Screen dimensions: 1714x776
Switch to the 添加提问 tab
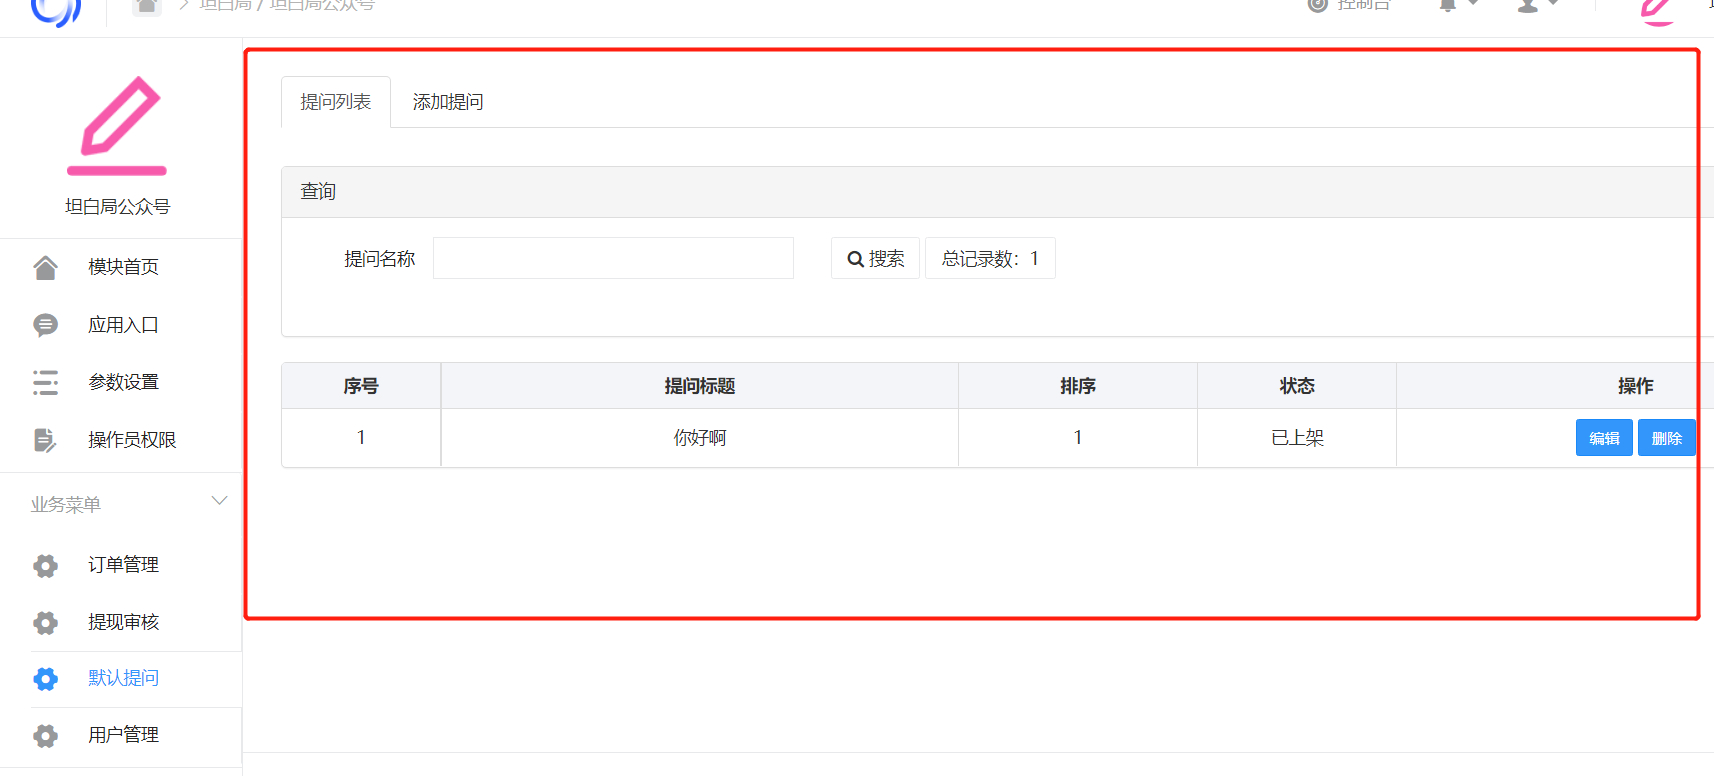[448, 102]
